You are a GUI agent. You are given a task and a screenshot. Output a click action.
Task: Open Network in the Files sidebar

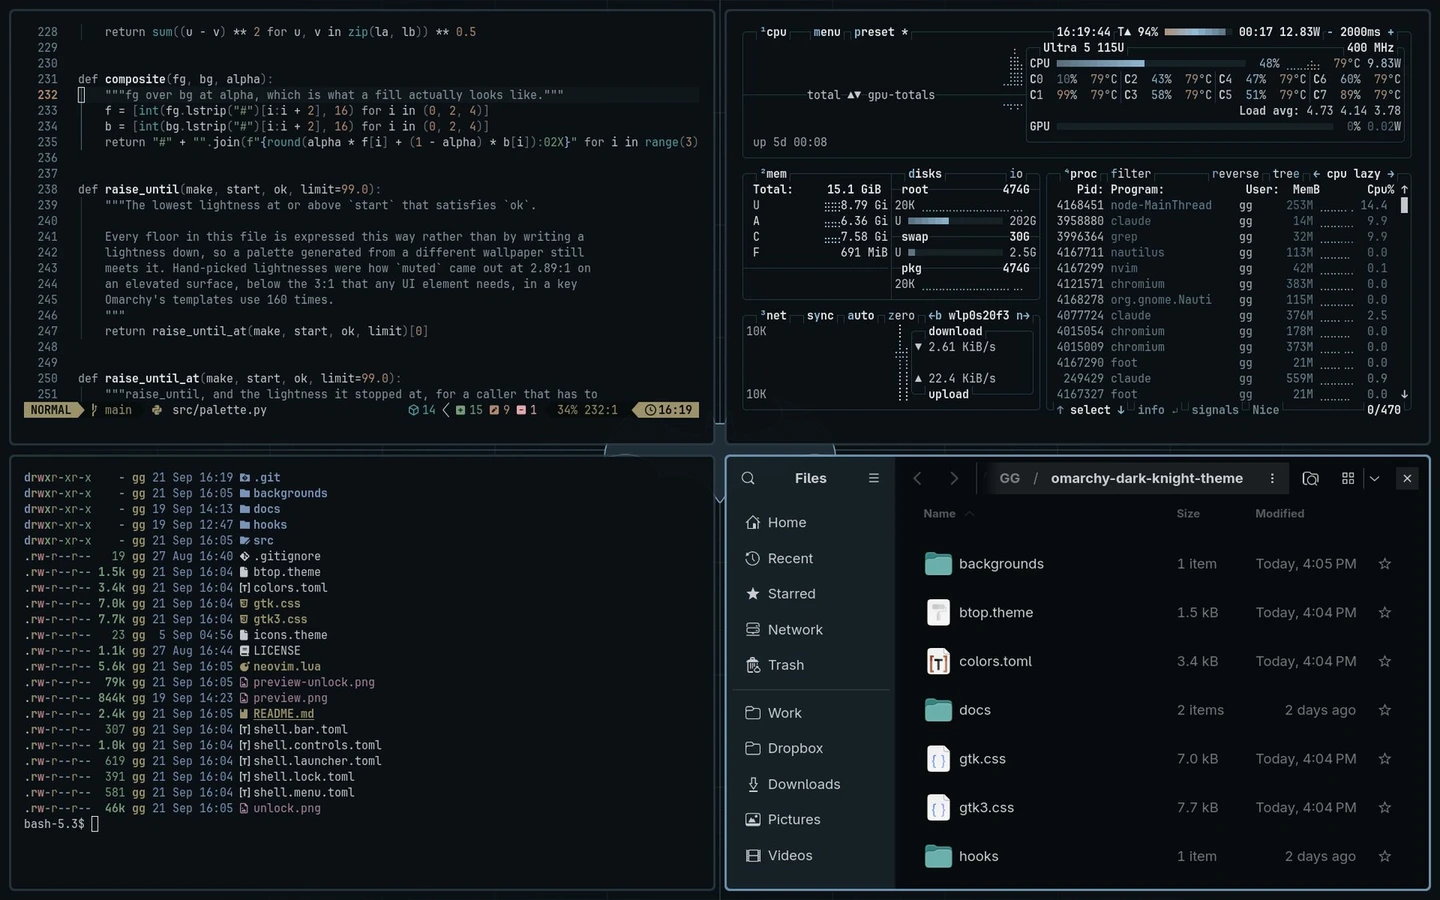point(811,629)
